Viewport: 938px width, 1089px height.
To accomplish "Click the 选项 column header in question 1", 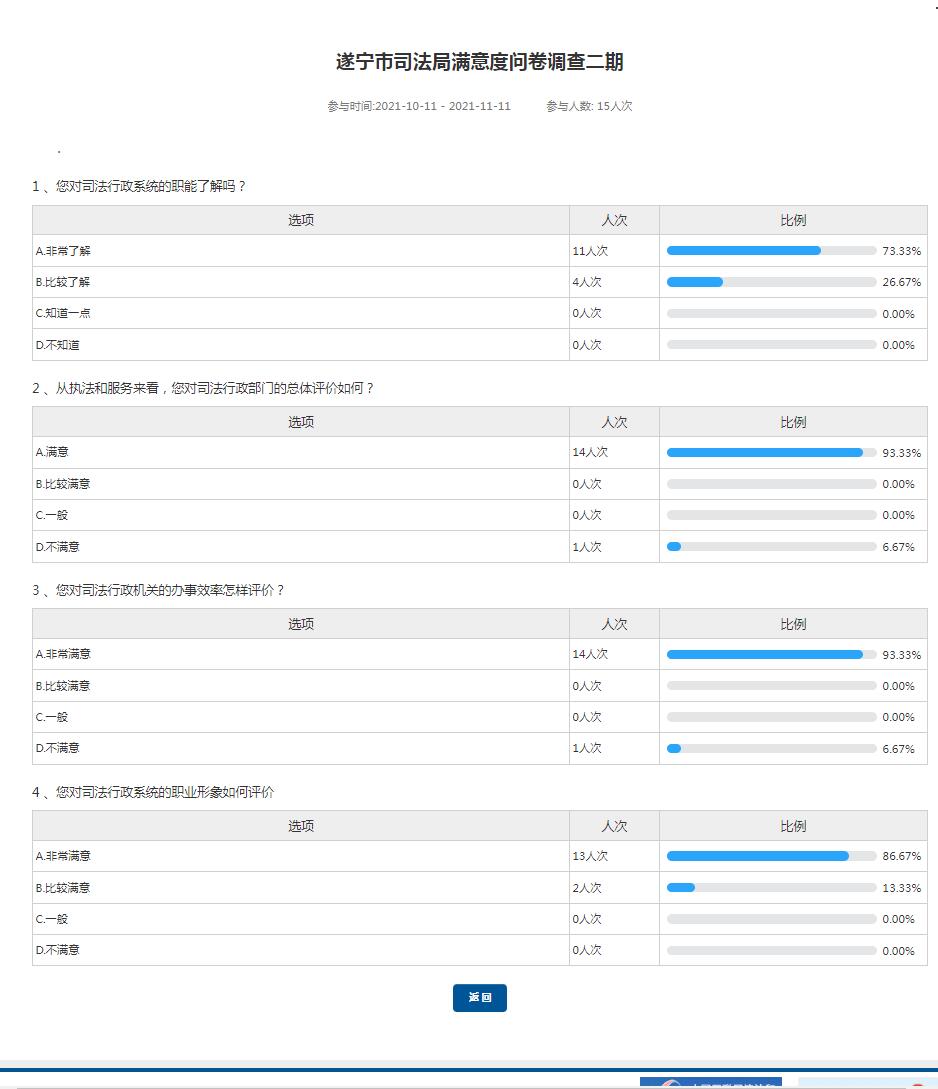I will [301, 220].
